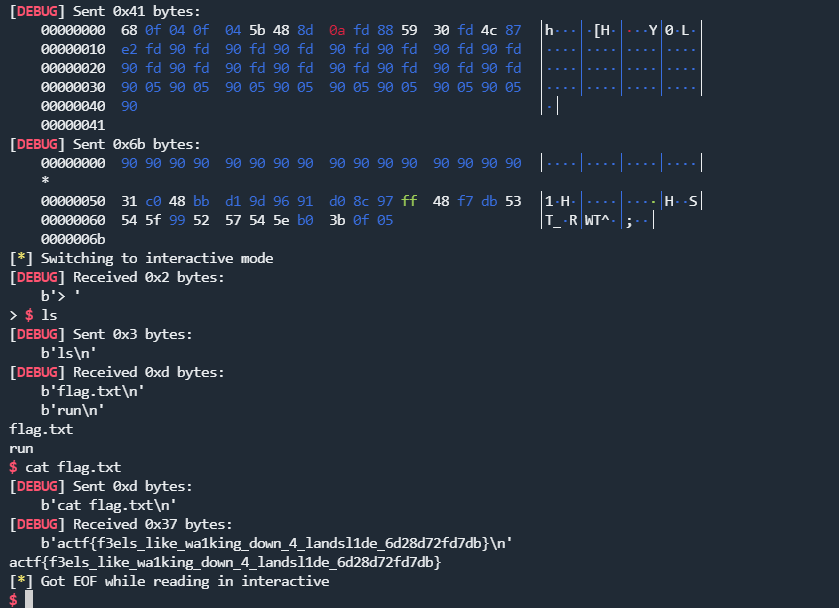Click the green ff byte in hex dump
Screen dimensions: 839x608
pos(409,201)
